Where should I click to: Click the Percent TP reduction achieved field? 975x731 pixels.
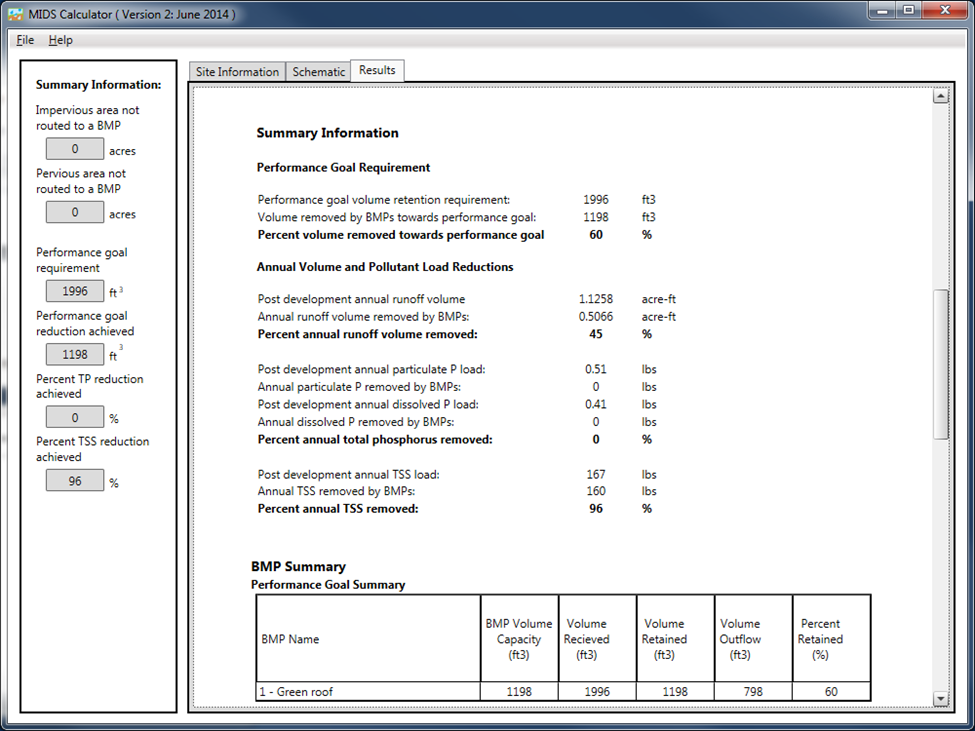click(75, 418)
